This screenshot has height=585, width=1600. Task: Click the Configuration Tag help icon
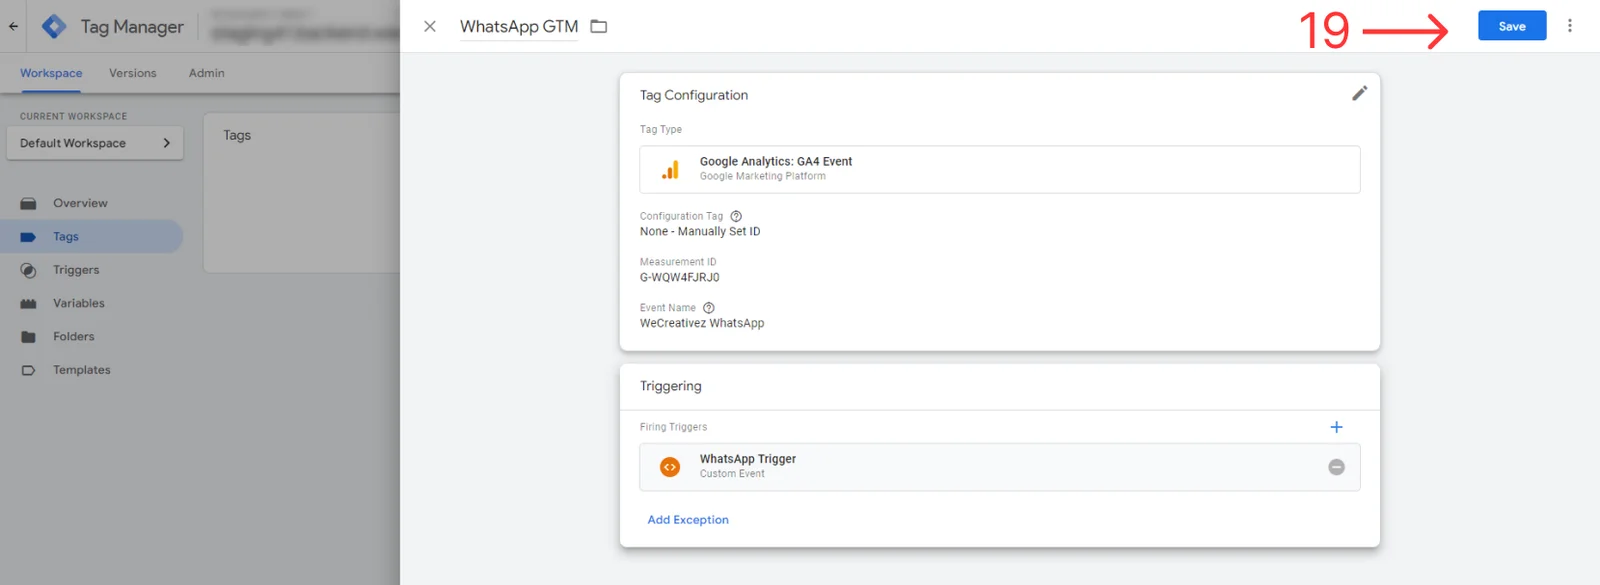(x=736, y=216)
